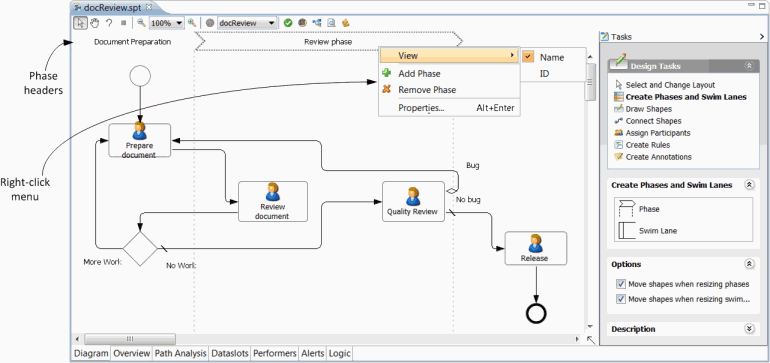
Task: Toggle the Name view checkmark option
Action: (528, 57)
